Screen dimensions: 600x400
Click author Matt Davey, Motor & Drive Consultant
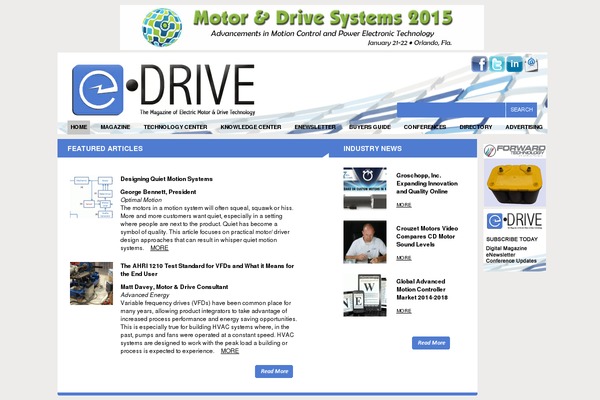click(174, 287)
